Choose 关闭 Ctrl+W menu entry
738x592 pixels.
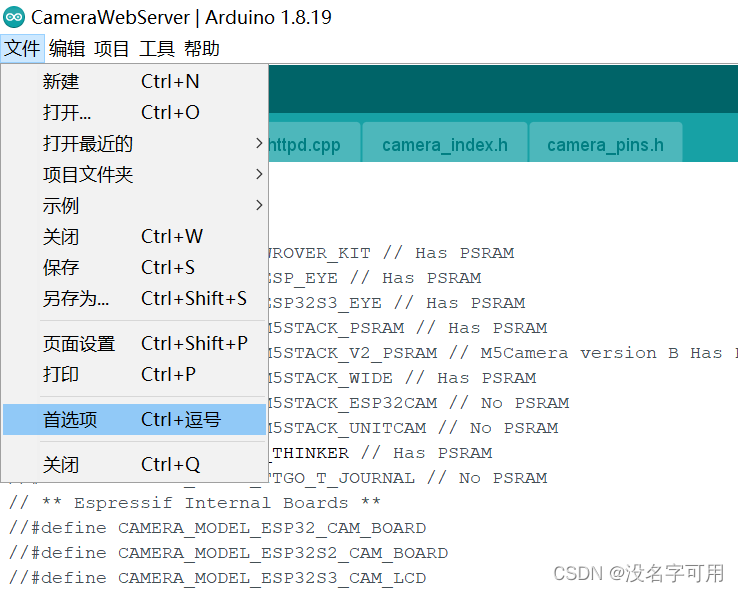(x=135, y=237)
